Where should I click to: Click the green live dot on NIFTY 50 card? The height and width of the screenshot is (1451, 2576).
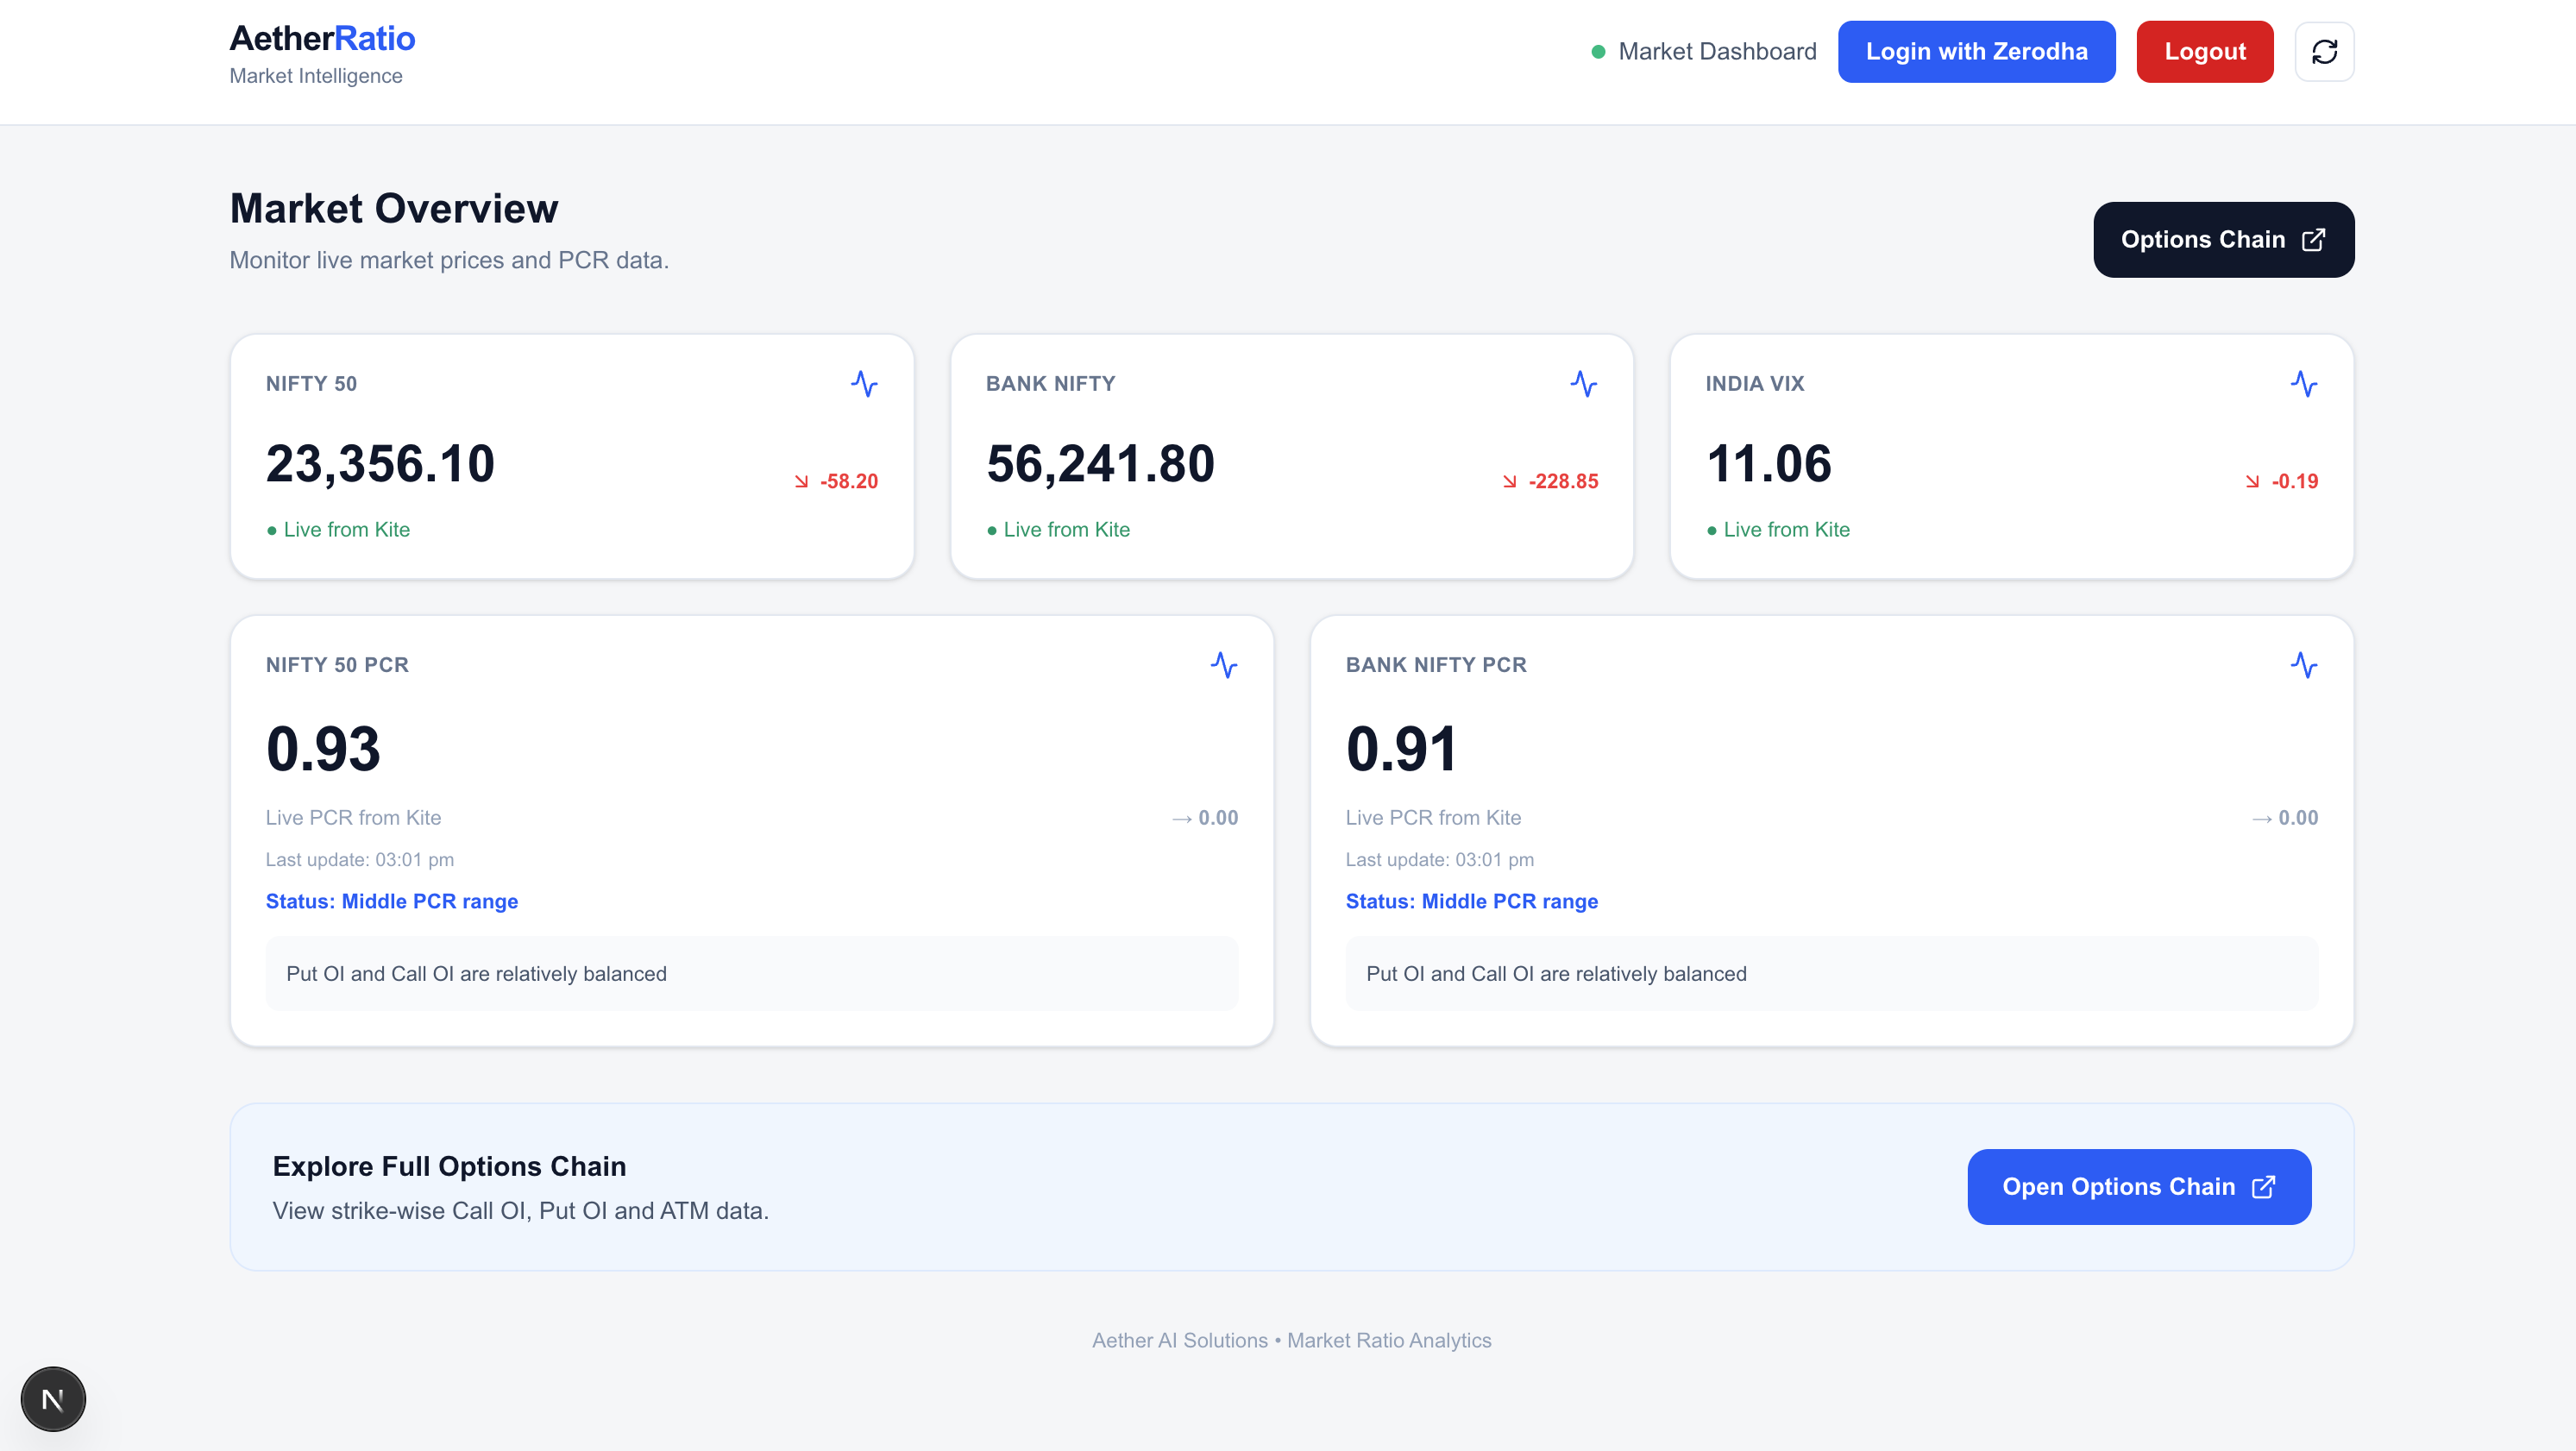(272, 531)
